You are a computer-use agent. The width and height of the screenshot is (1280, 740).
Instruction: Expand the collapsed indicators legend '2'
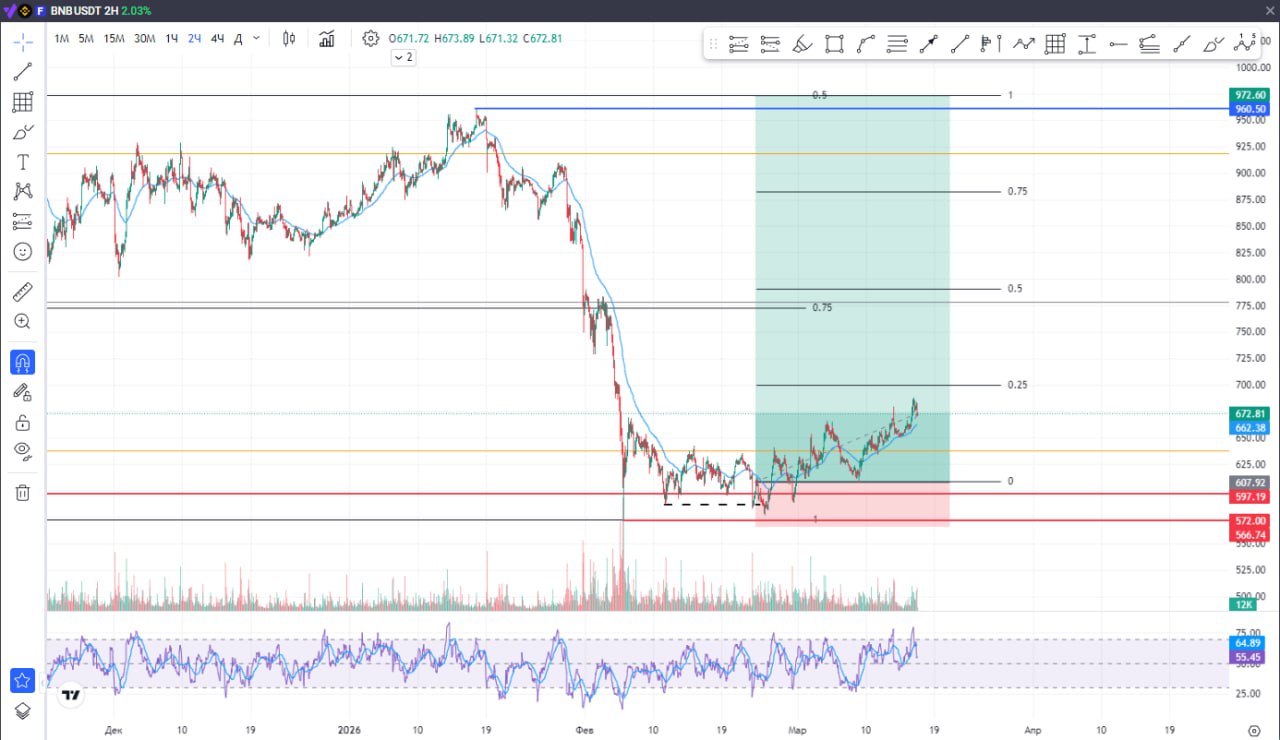tap(403, 58)
